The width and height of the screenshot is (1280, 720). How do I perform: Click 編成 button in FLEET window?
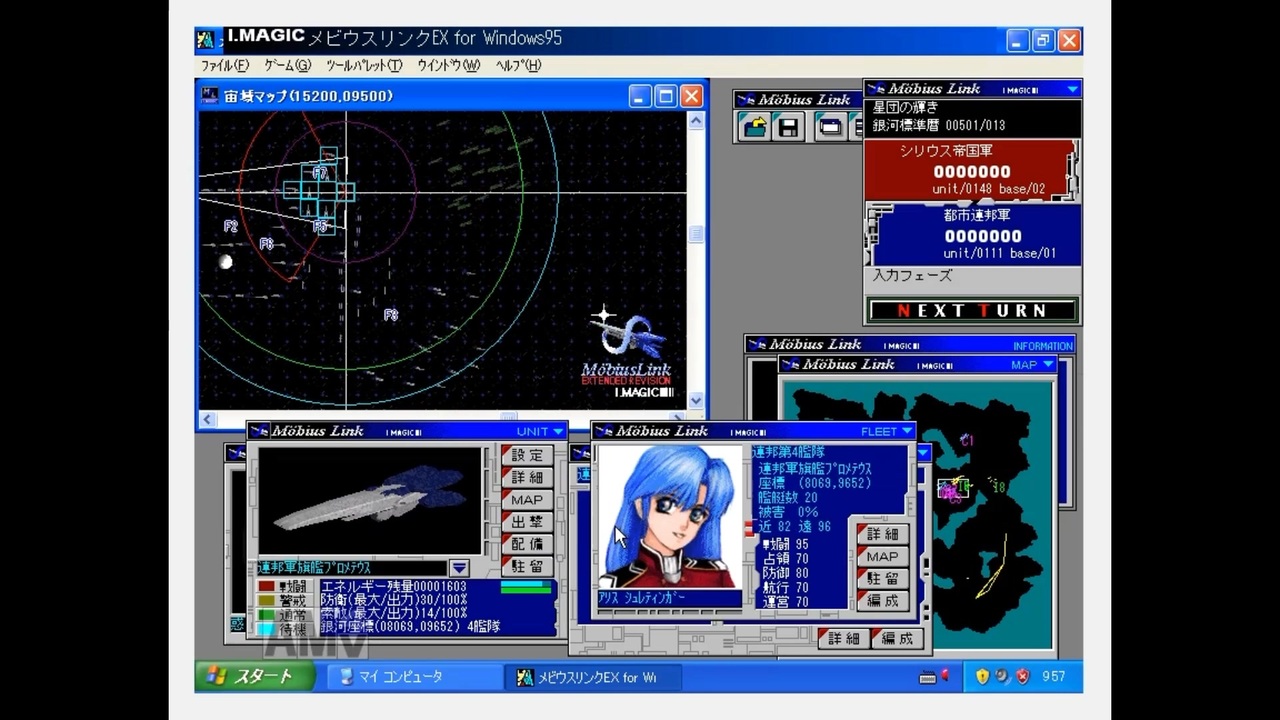coord(883,600)
